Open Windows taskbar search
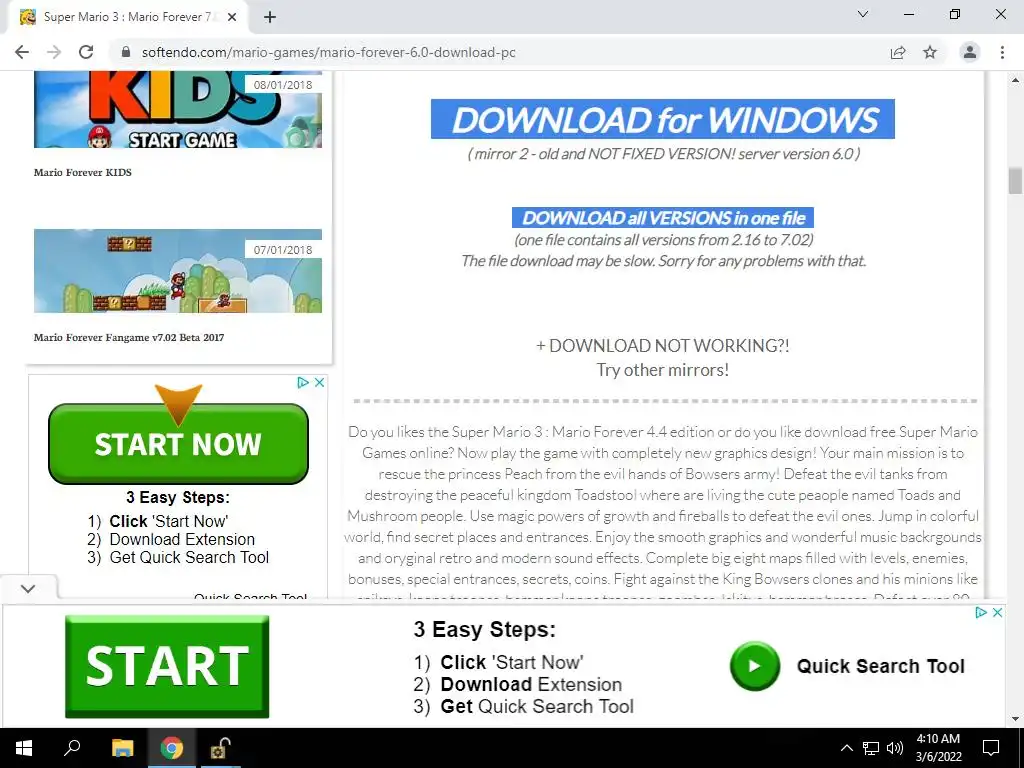The image size is (1024, 768). tap(72, 748)
